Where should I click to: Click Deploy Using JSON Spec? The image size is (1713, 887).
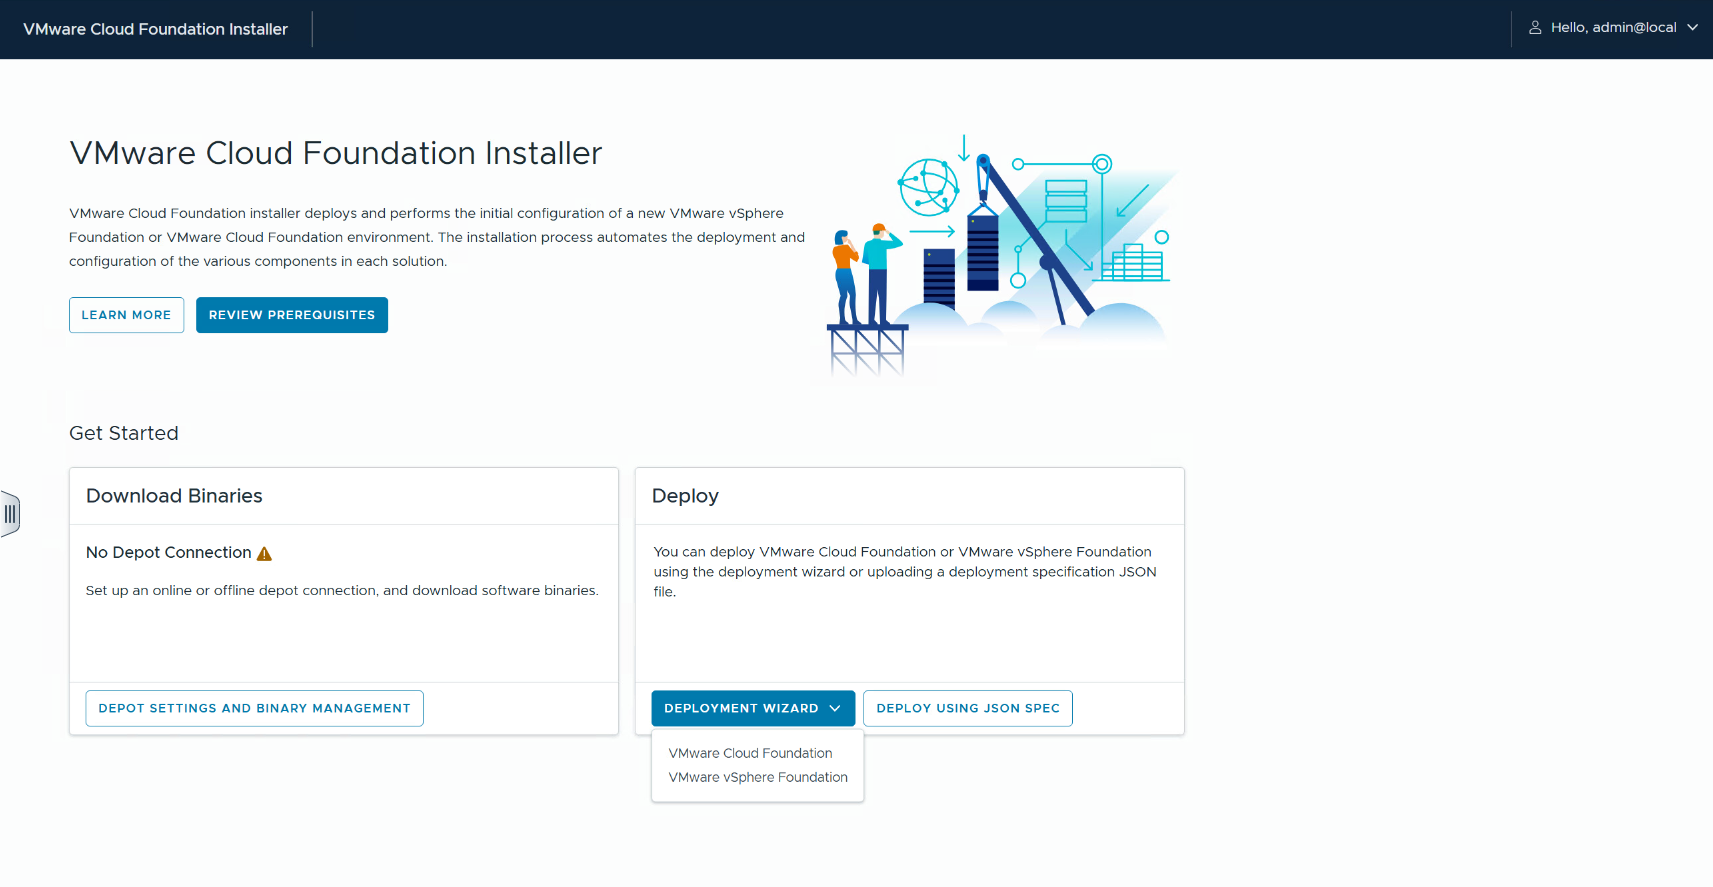968,708
